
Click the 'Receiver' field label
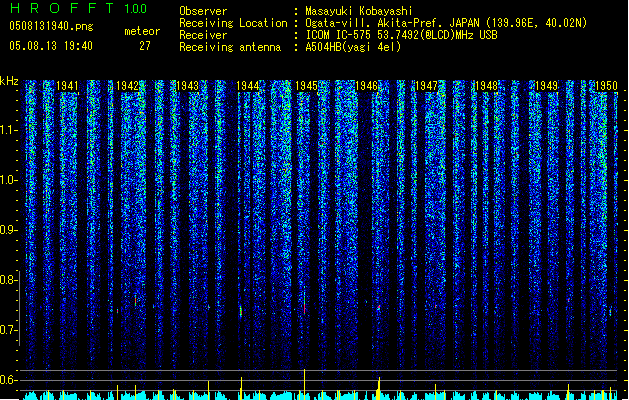[203, 35]
